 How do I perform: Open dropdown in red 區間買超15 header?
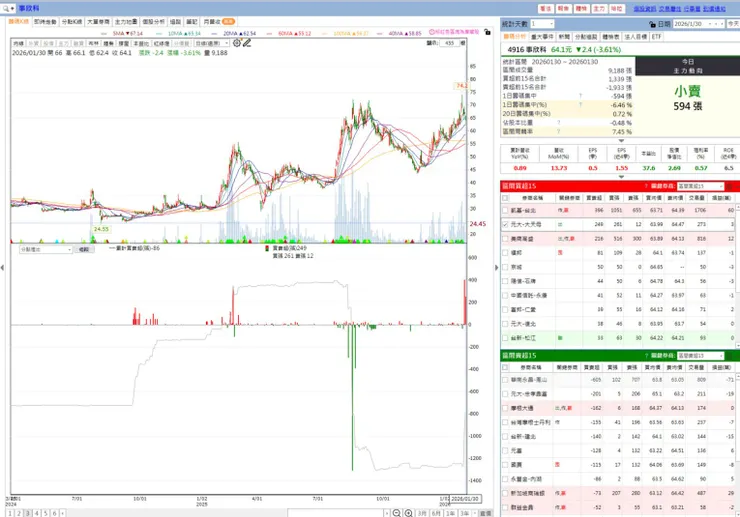pos(700,186)
